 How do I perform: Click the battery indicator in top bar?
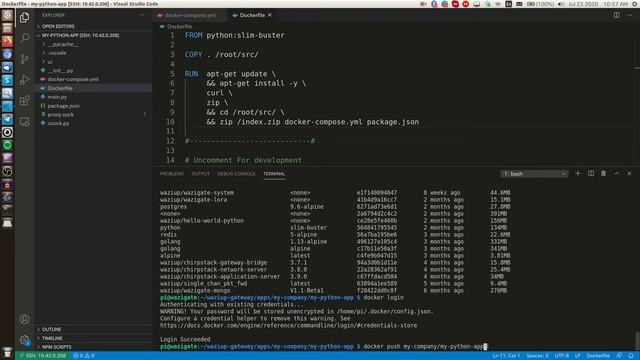click(x=540, y=4)
